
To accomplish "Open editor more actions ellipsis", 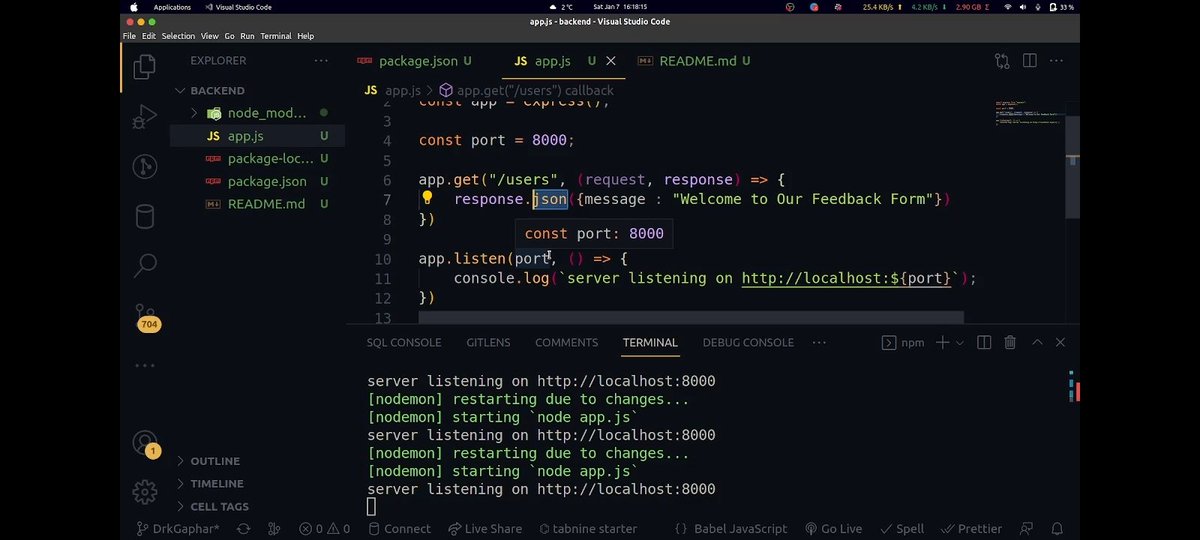I will pos(1057,61).
